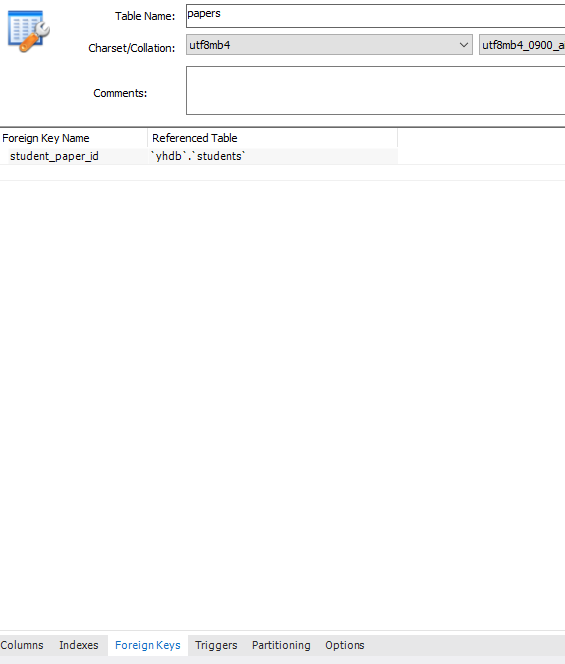This screenshot has height=664, width=565.
Task: Click inside the Comments text box
Action: click(375, 90)
